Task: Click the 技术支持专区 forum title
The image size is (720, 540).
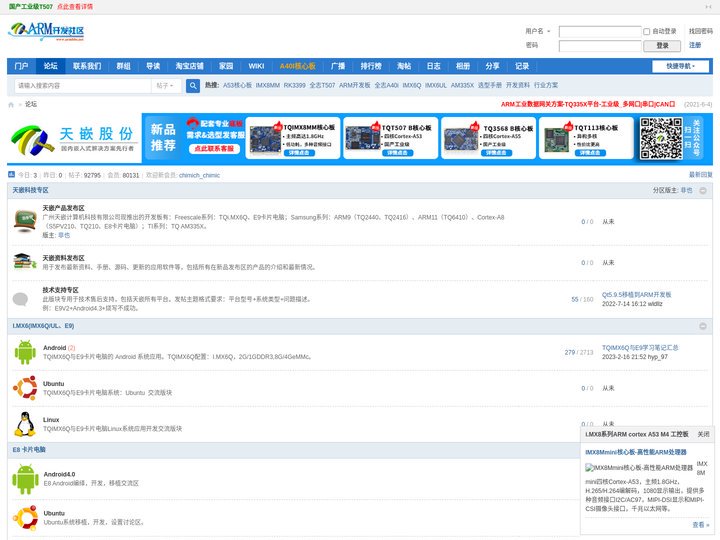Action: (61, 290)
